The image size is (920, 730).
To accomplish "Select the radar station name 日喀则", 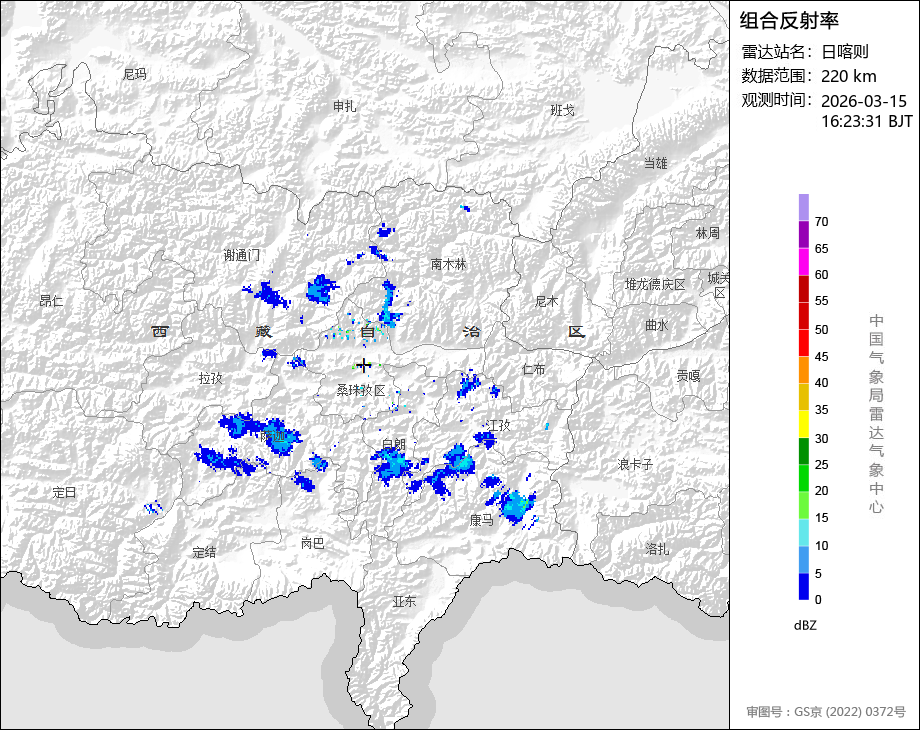I will click(844, 52).
